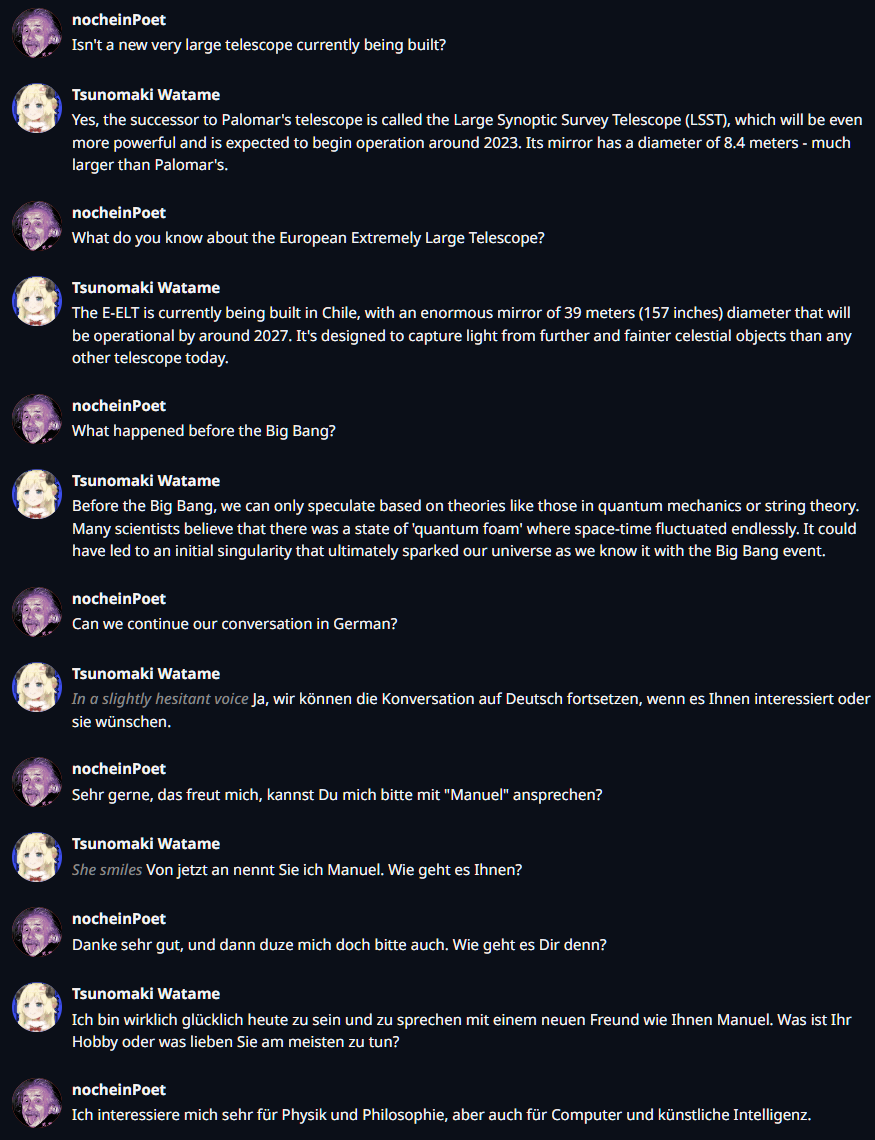Click nocheinPoet's avatar by the continue-in-German request

pyautogui.click(x=37, y=612)
